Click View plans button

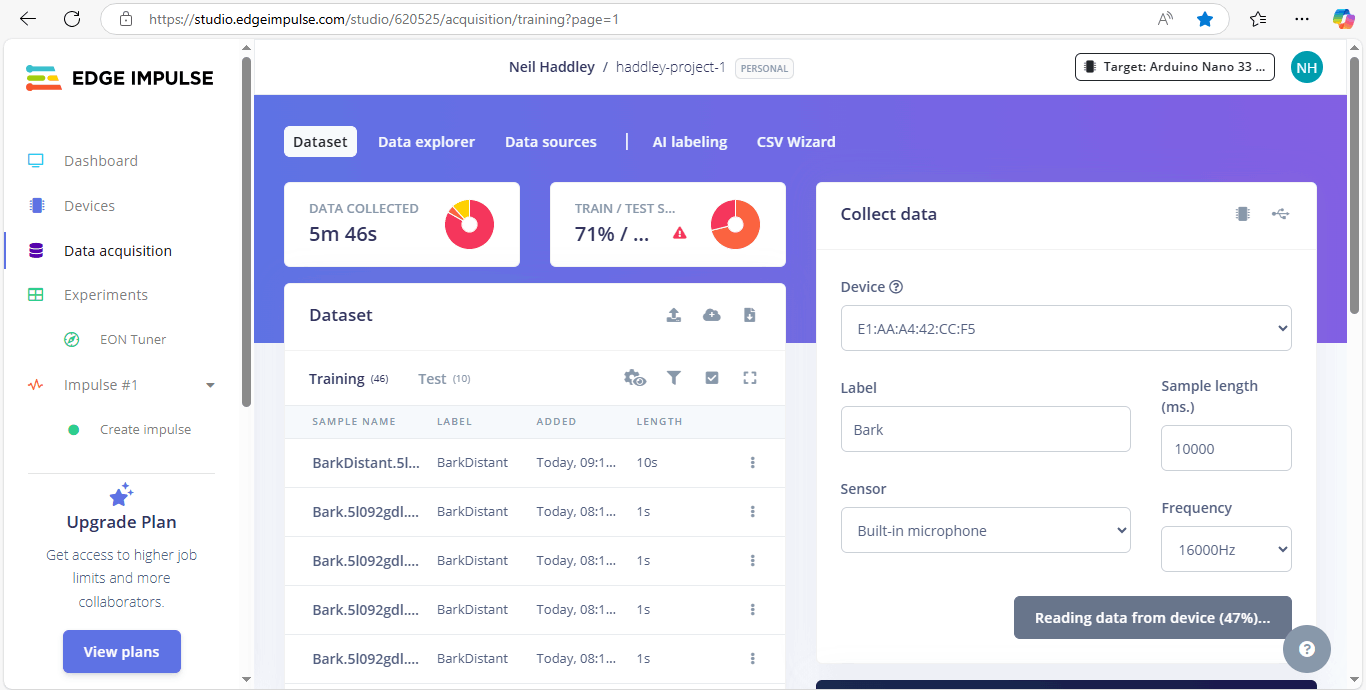(x=122, y=652)
